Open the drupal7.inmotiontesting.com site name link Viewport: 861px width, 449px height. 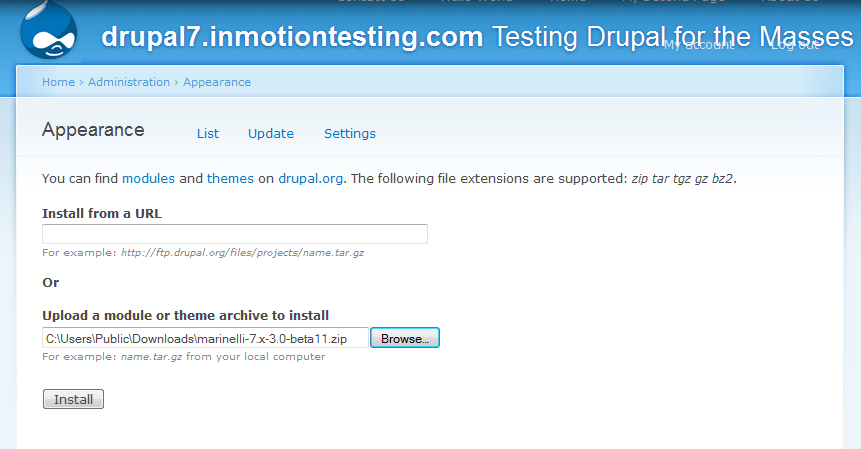click(292, 38)
